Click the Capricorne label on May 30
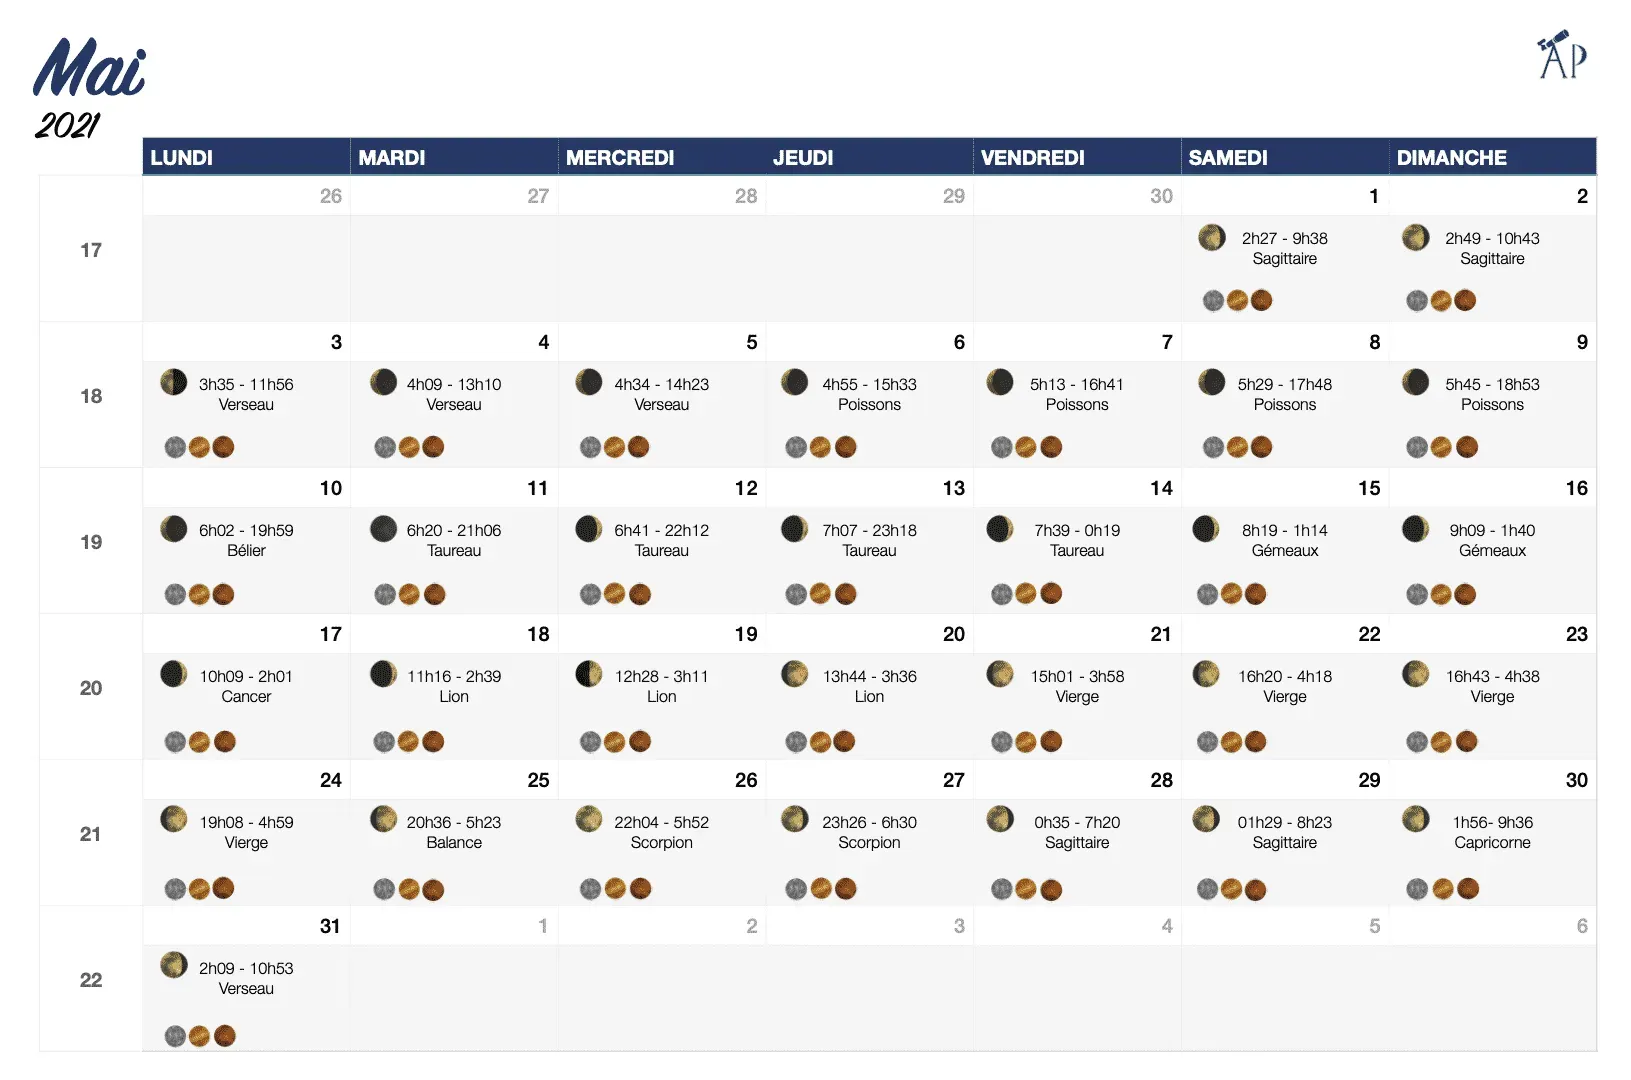 click(x=1492, y=843)
